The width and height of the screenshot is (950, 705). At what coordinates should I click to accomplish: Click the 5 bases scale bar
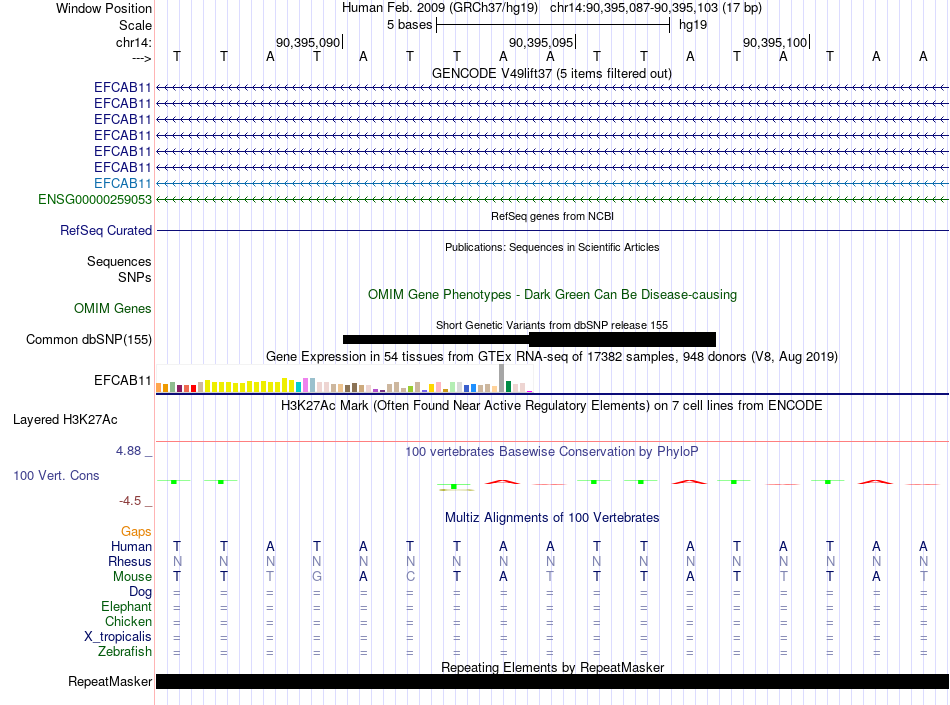click(x=553, y=25)
